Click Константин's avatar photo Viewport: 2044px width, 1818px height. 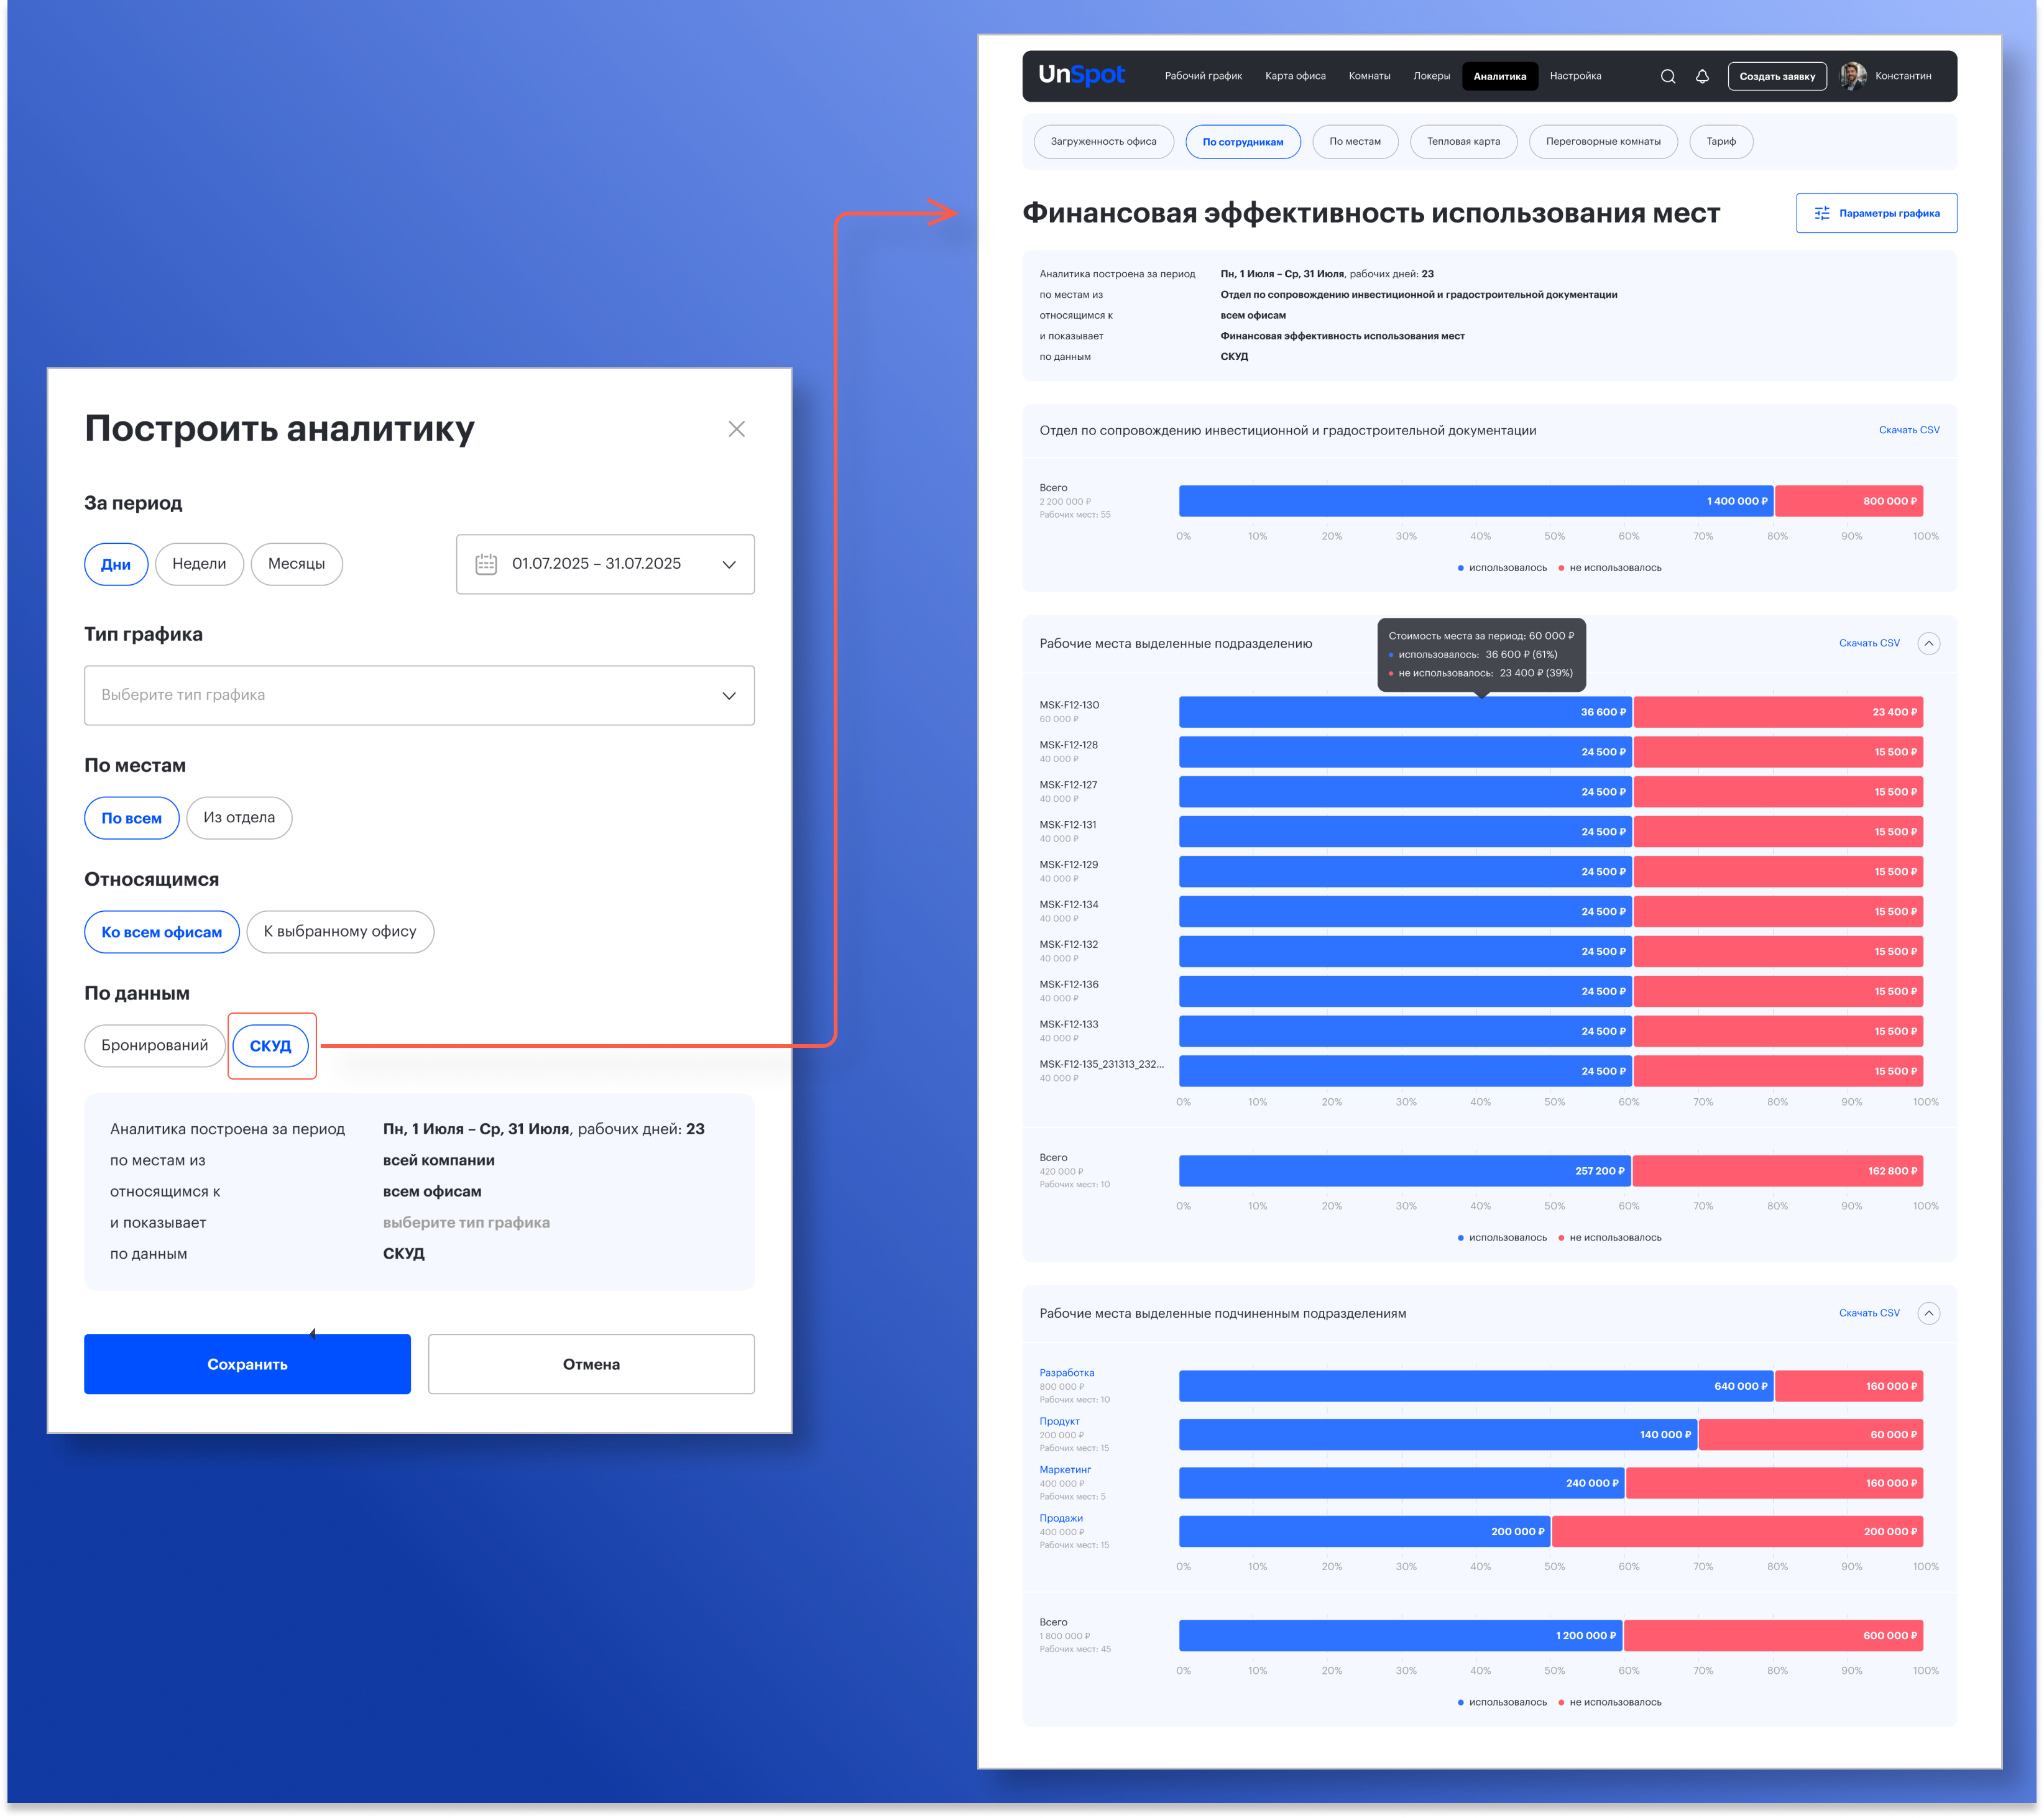[x=1852, y=76]
